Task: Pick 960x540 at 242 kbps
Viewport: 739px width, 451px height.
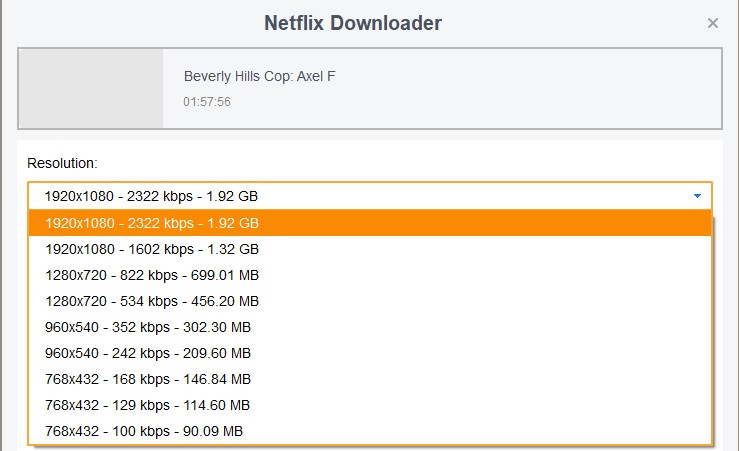Action: [x=148, y=353]
